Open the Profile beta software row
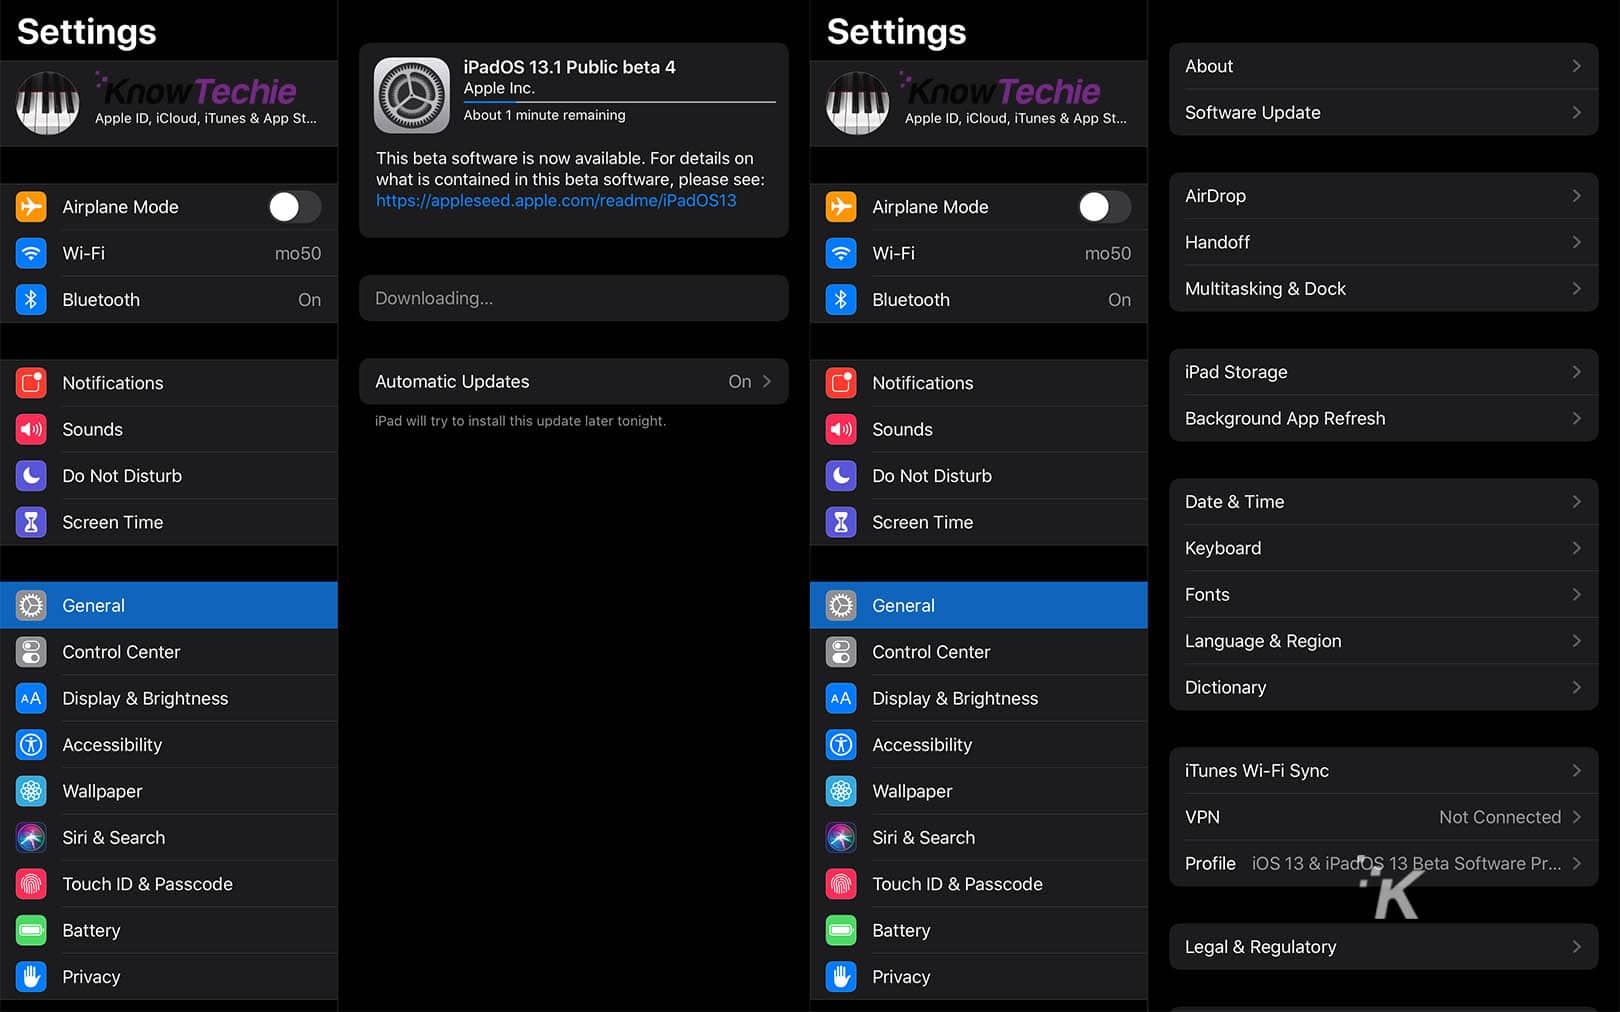This screenshot has width=1620, height=1012. (x=1383, y=864)
